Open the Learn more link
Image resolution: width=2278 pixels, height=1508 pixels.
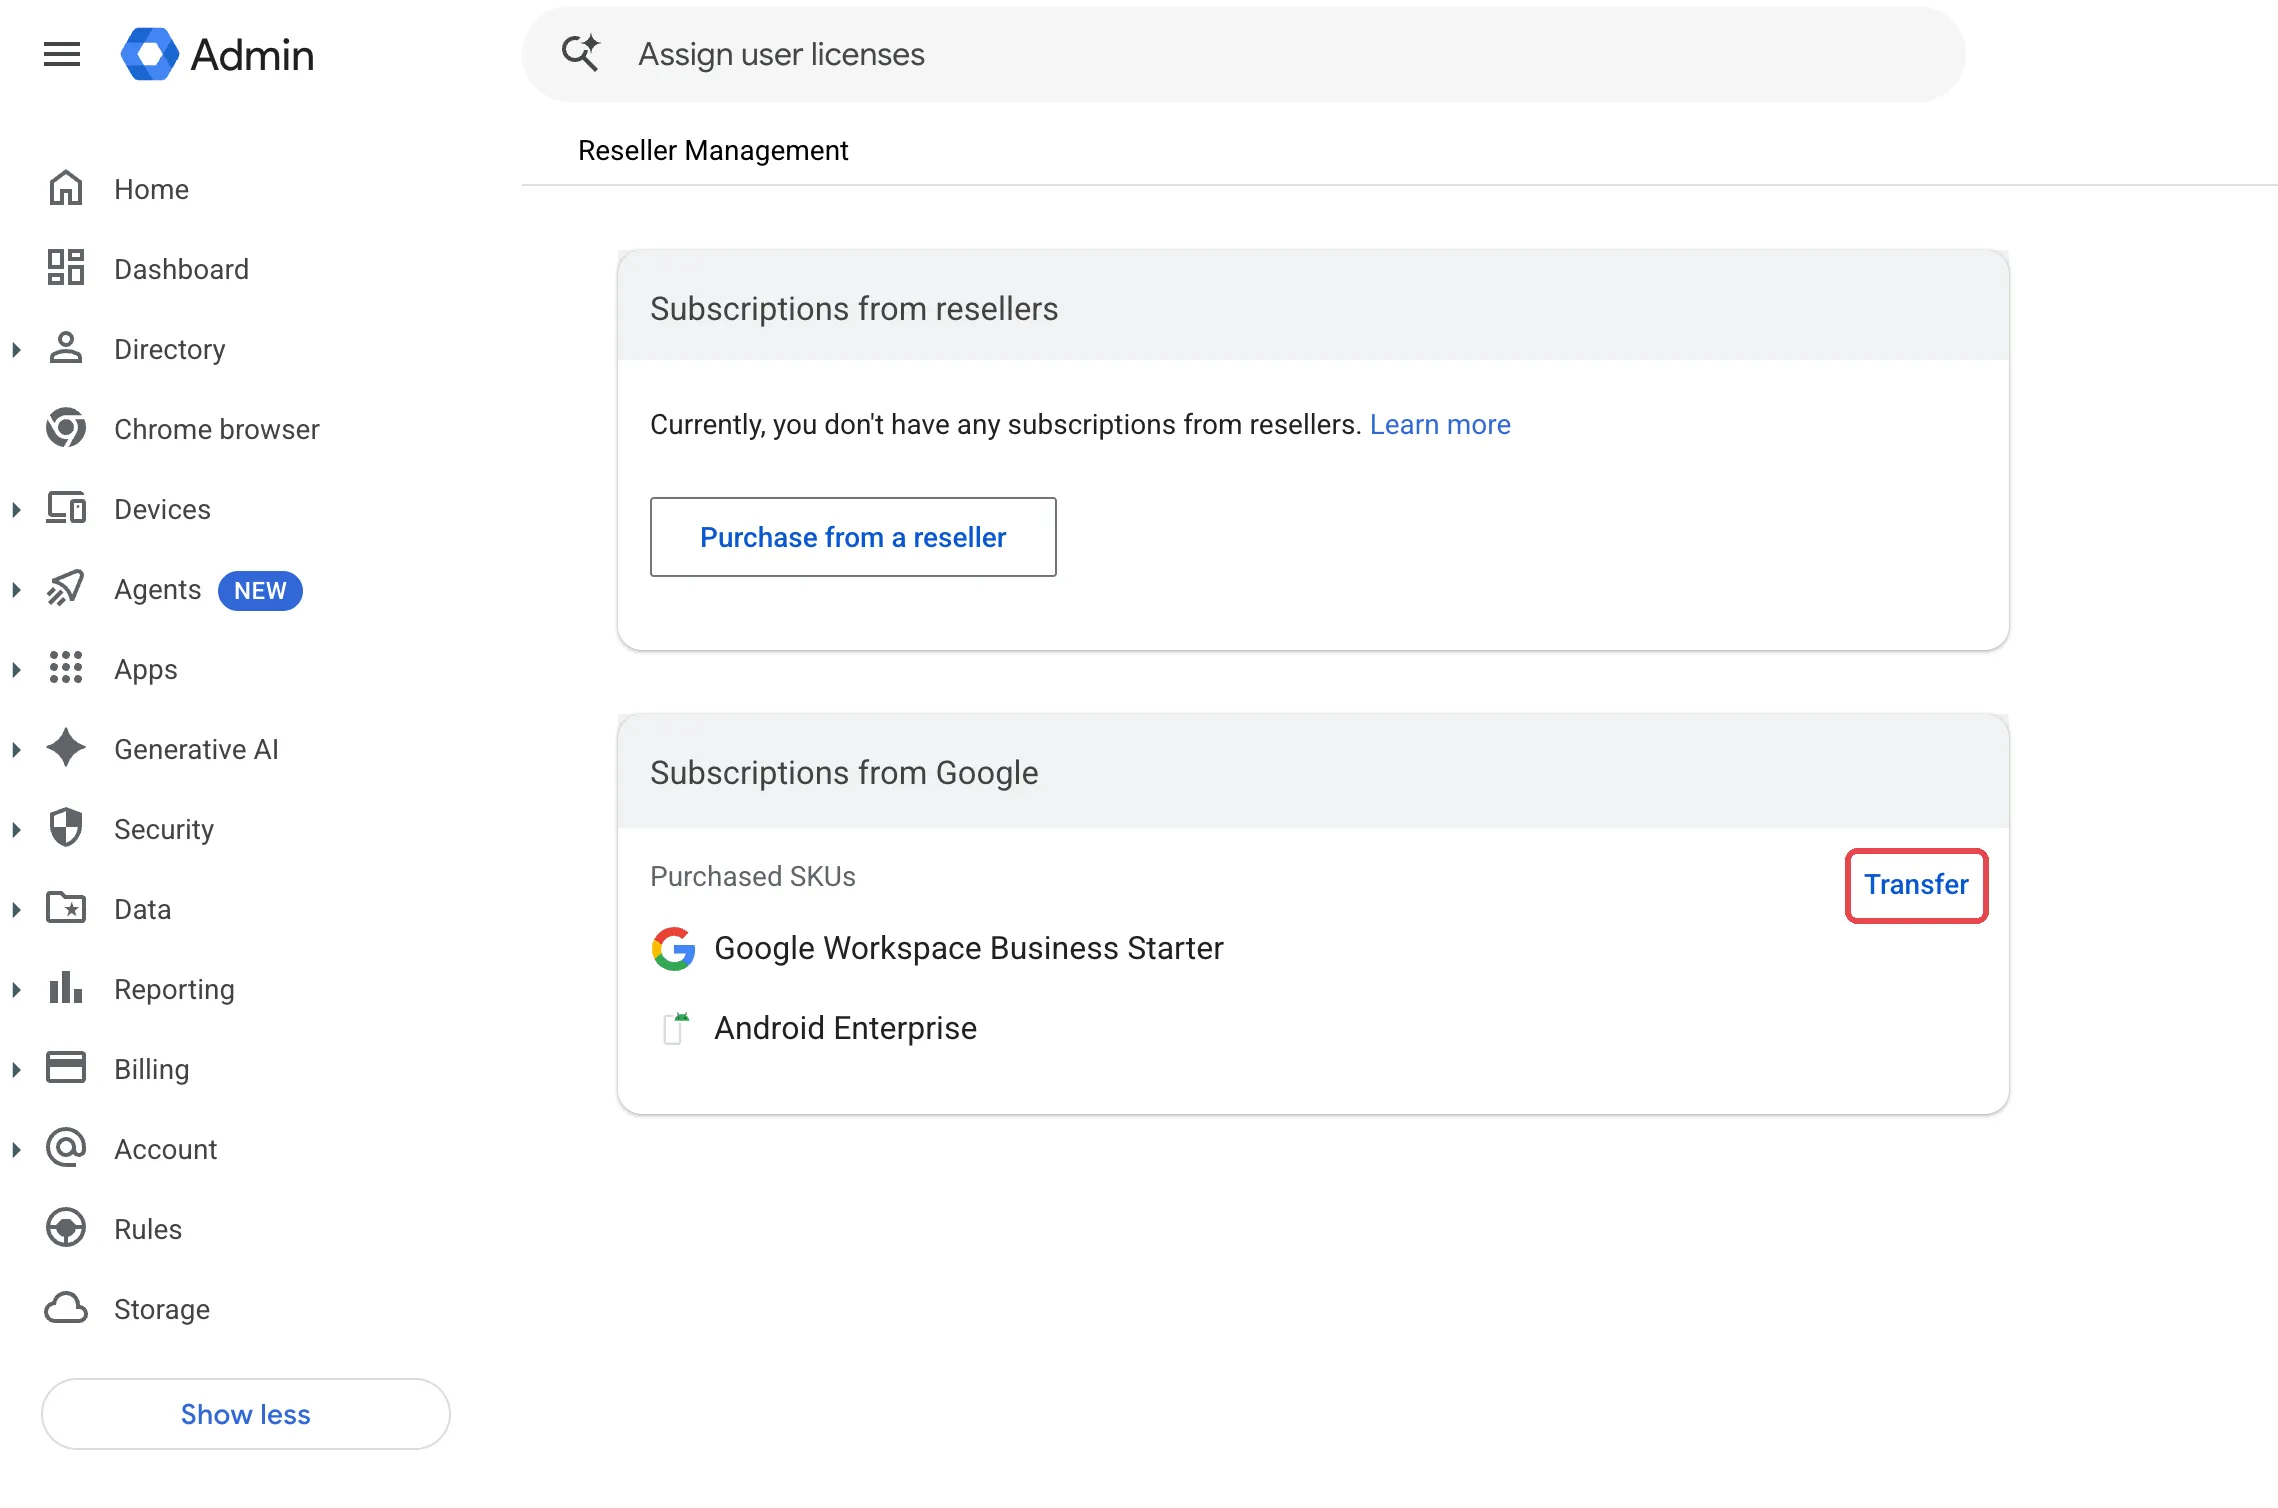pos(1440,424)
